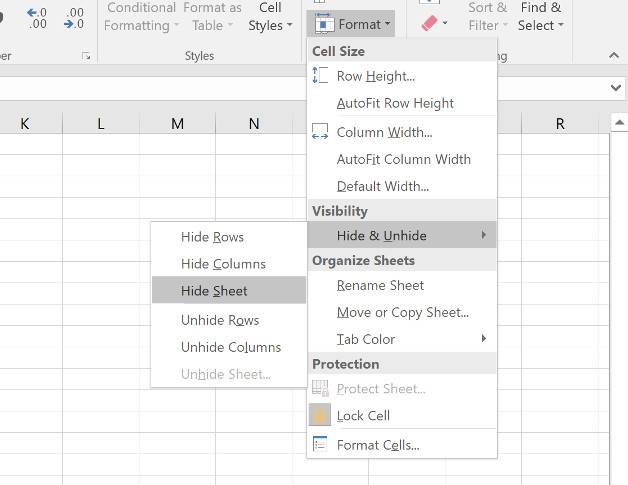Viewport: 628px width, 485px height.
Task: Click the Lock Cell icon
Action: (x=320, y=415)
